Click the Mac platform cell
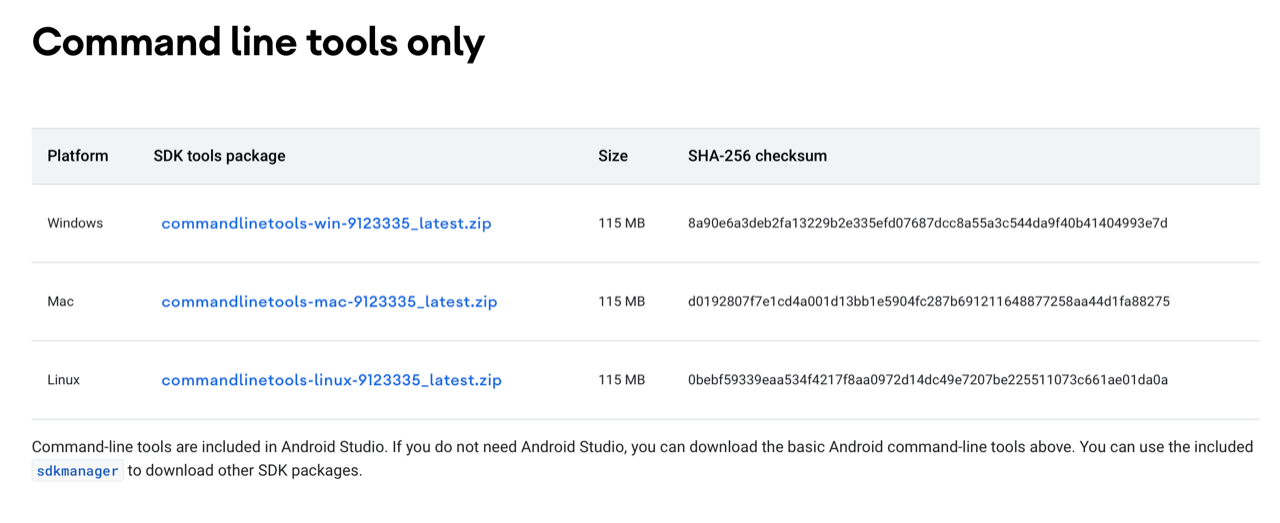This screenshot has width=1280, height=523. pyautogui.click(x=61, y=301)
